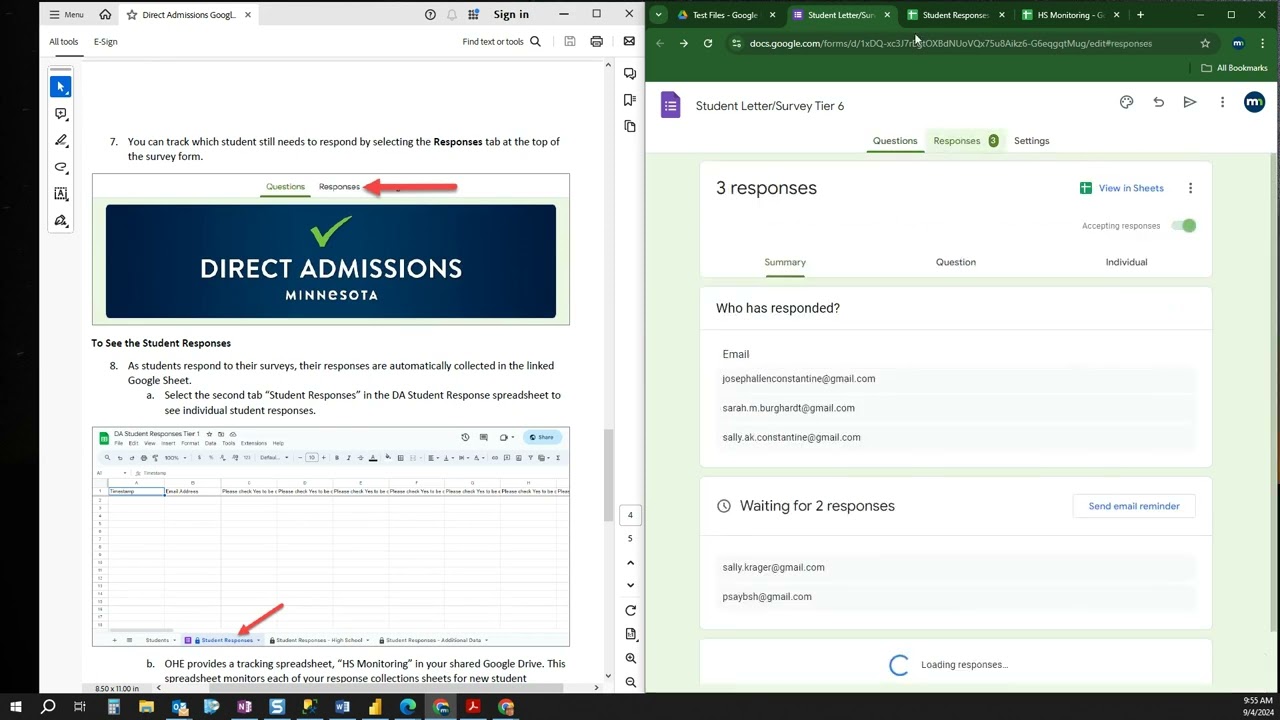
Task: Select the Draw freehand loop tool in Acrobat
Action: point(61,167)
